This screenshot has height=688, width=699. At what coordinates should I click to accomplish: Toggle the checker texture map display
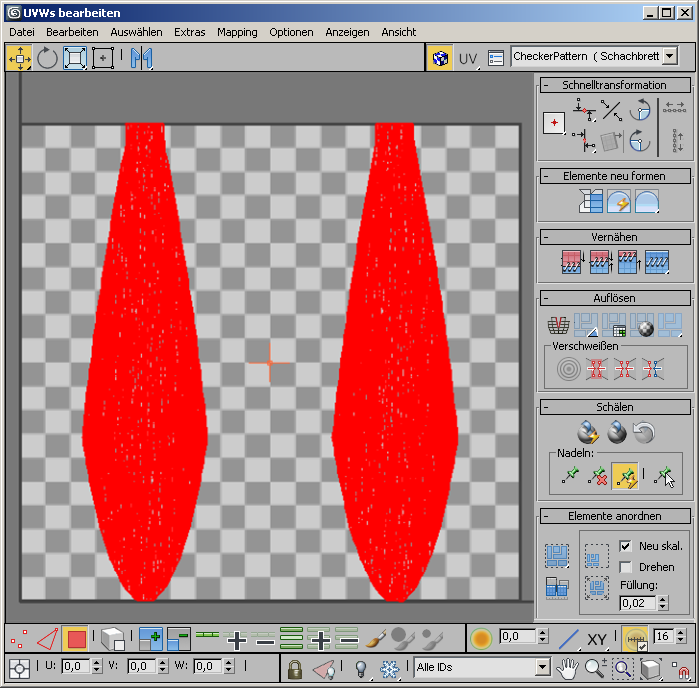[x=440, y=58]
